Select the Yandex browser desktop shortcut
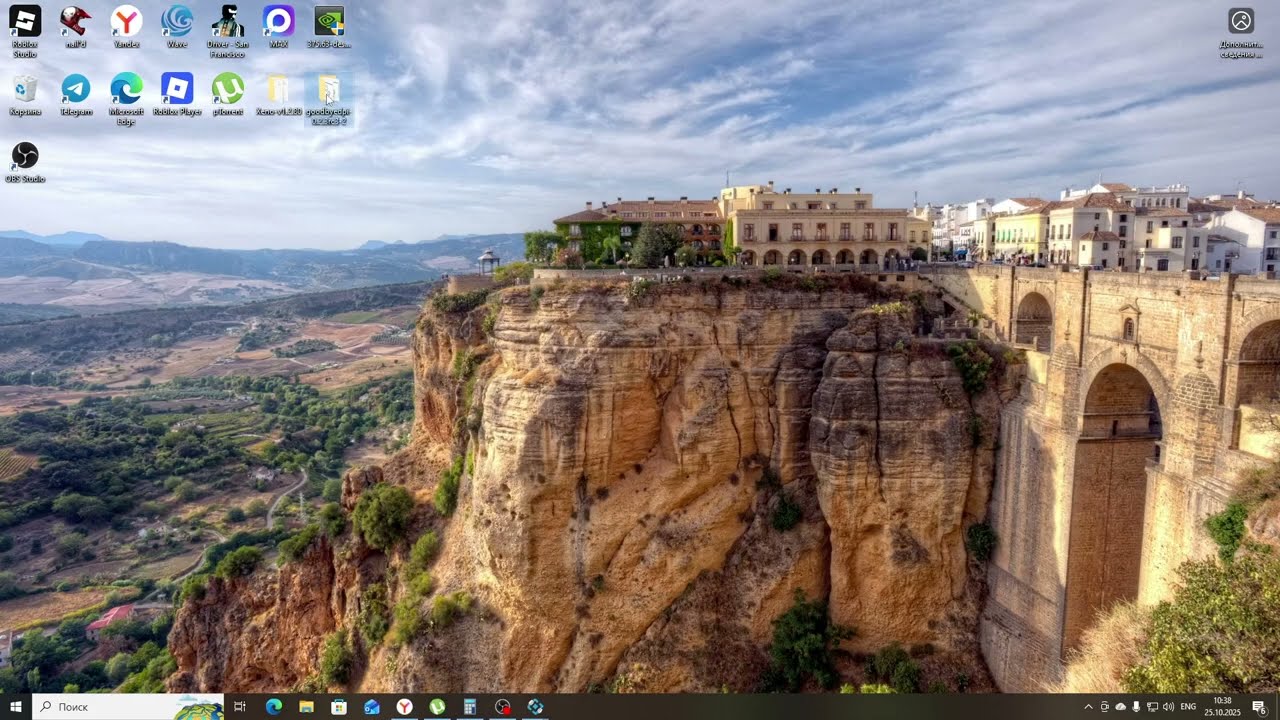 (x=126, y=27)
